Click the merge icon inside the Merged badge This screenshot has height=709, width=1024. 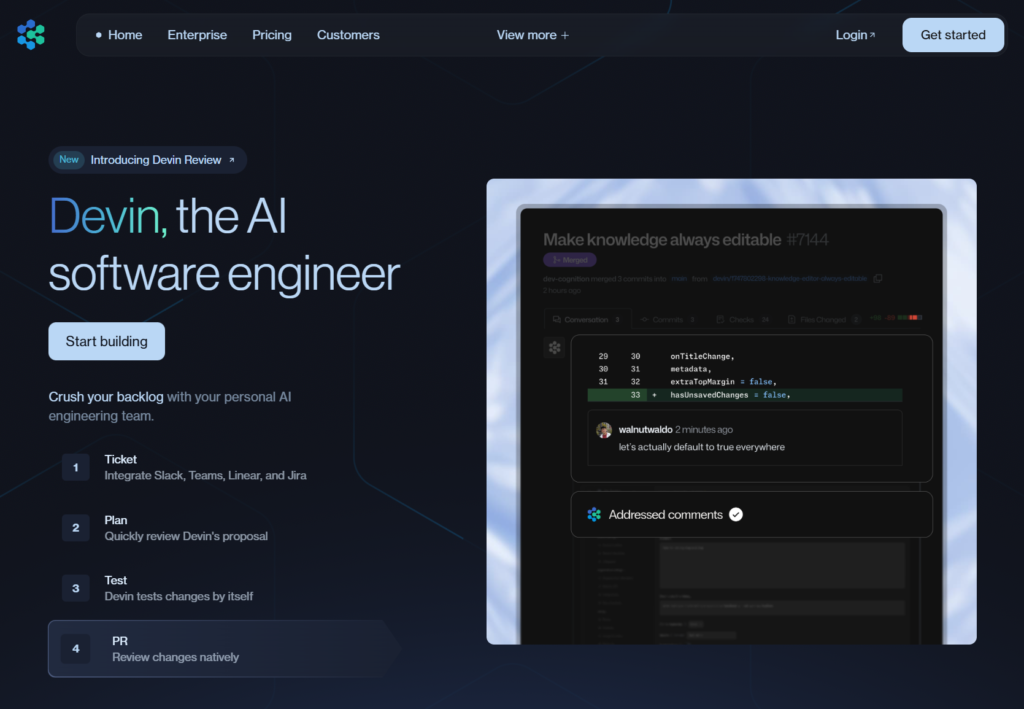(x=557, y=259)
